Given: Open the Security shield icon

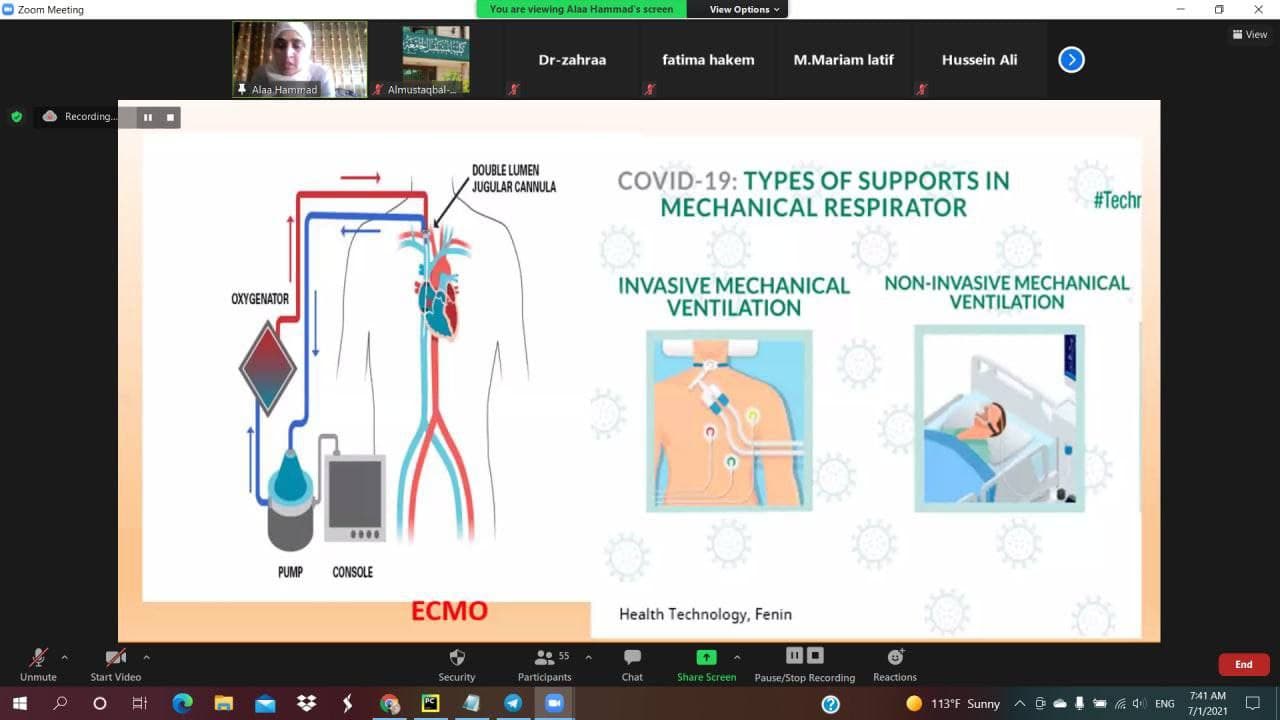Looking at the screenshot, I should pos(457,658).
